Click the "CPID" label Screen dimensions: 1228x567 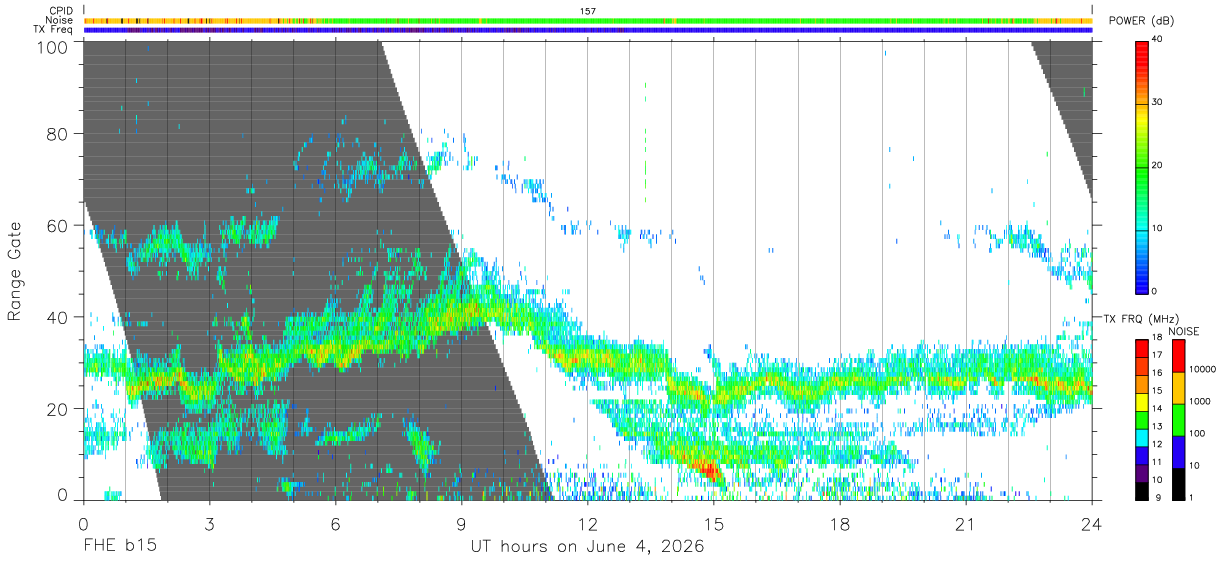61,11
